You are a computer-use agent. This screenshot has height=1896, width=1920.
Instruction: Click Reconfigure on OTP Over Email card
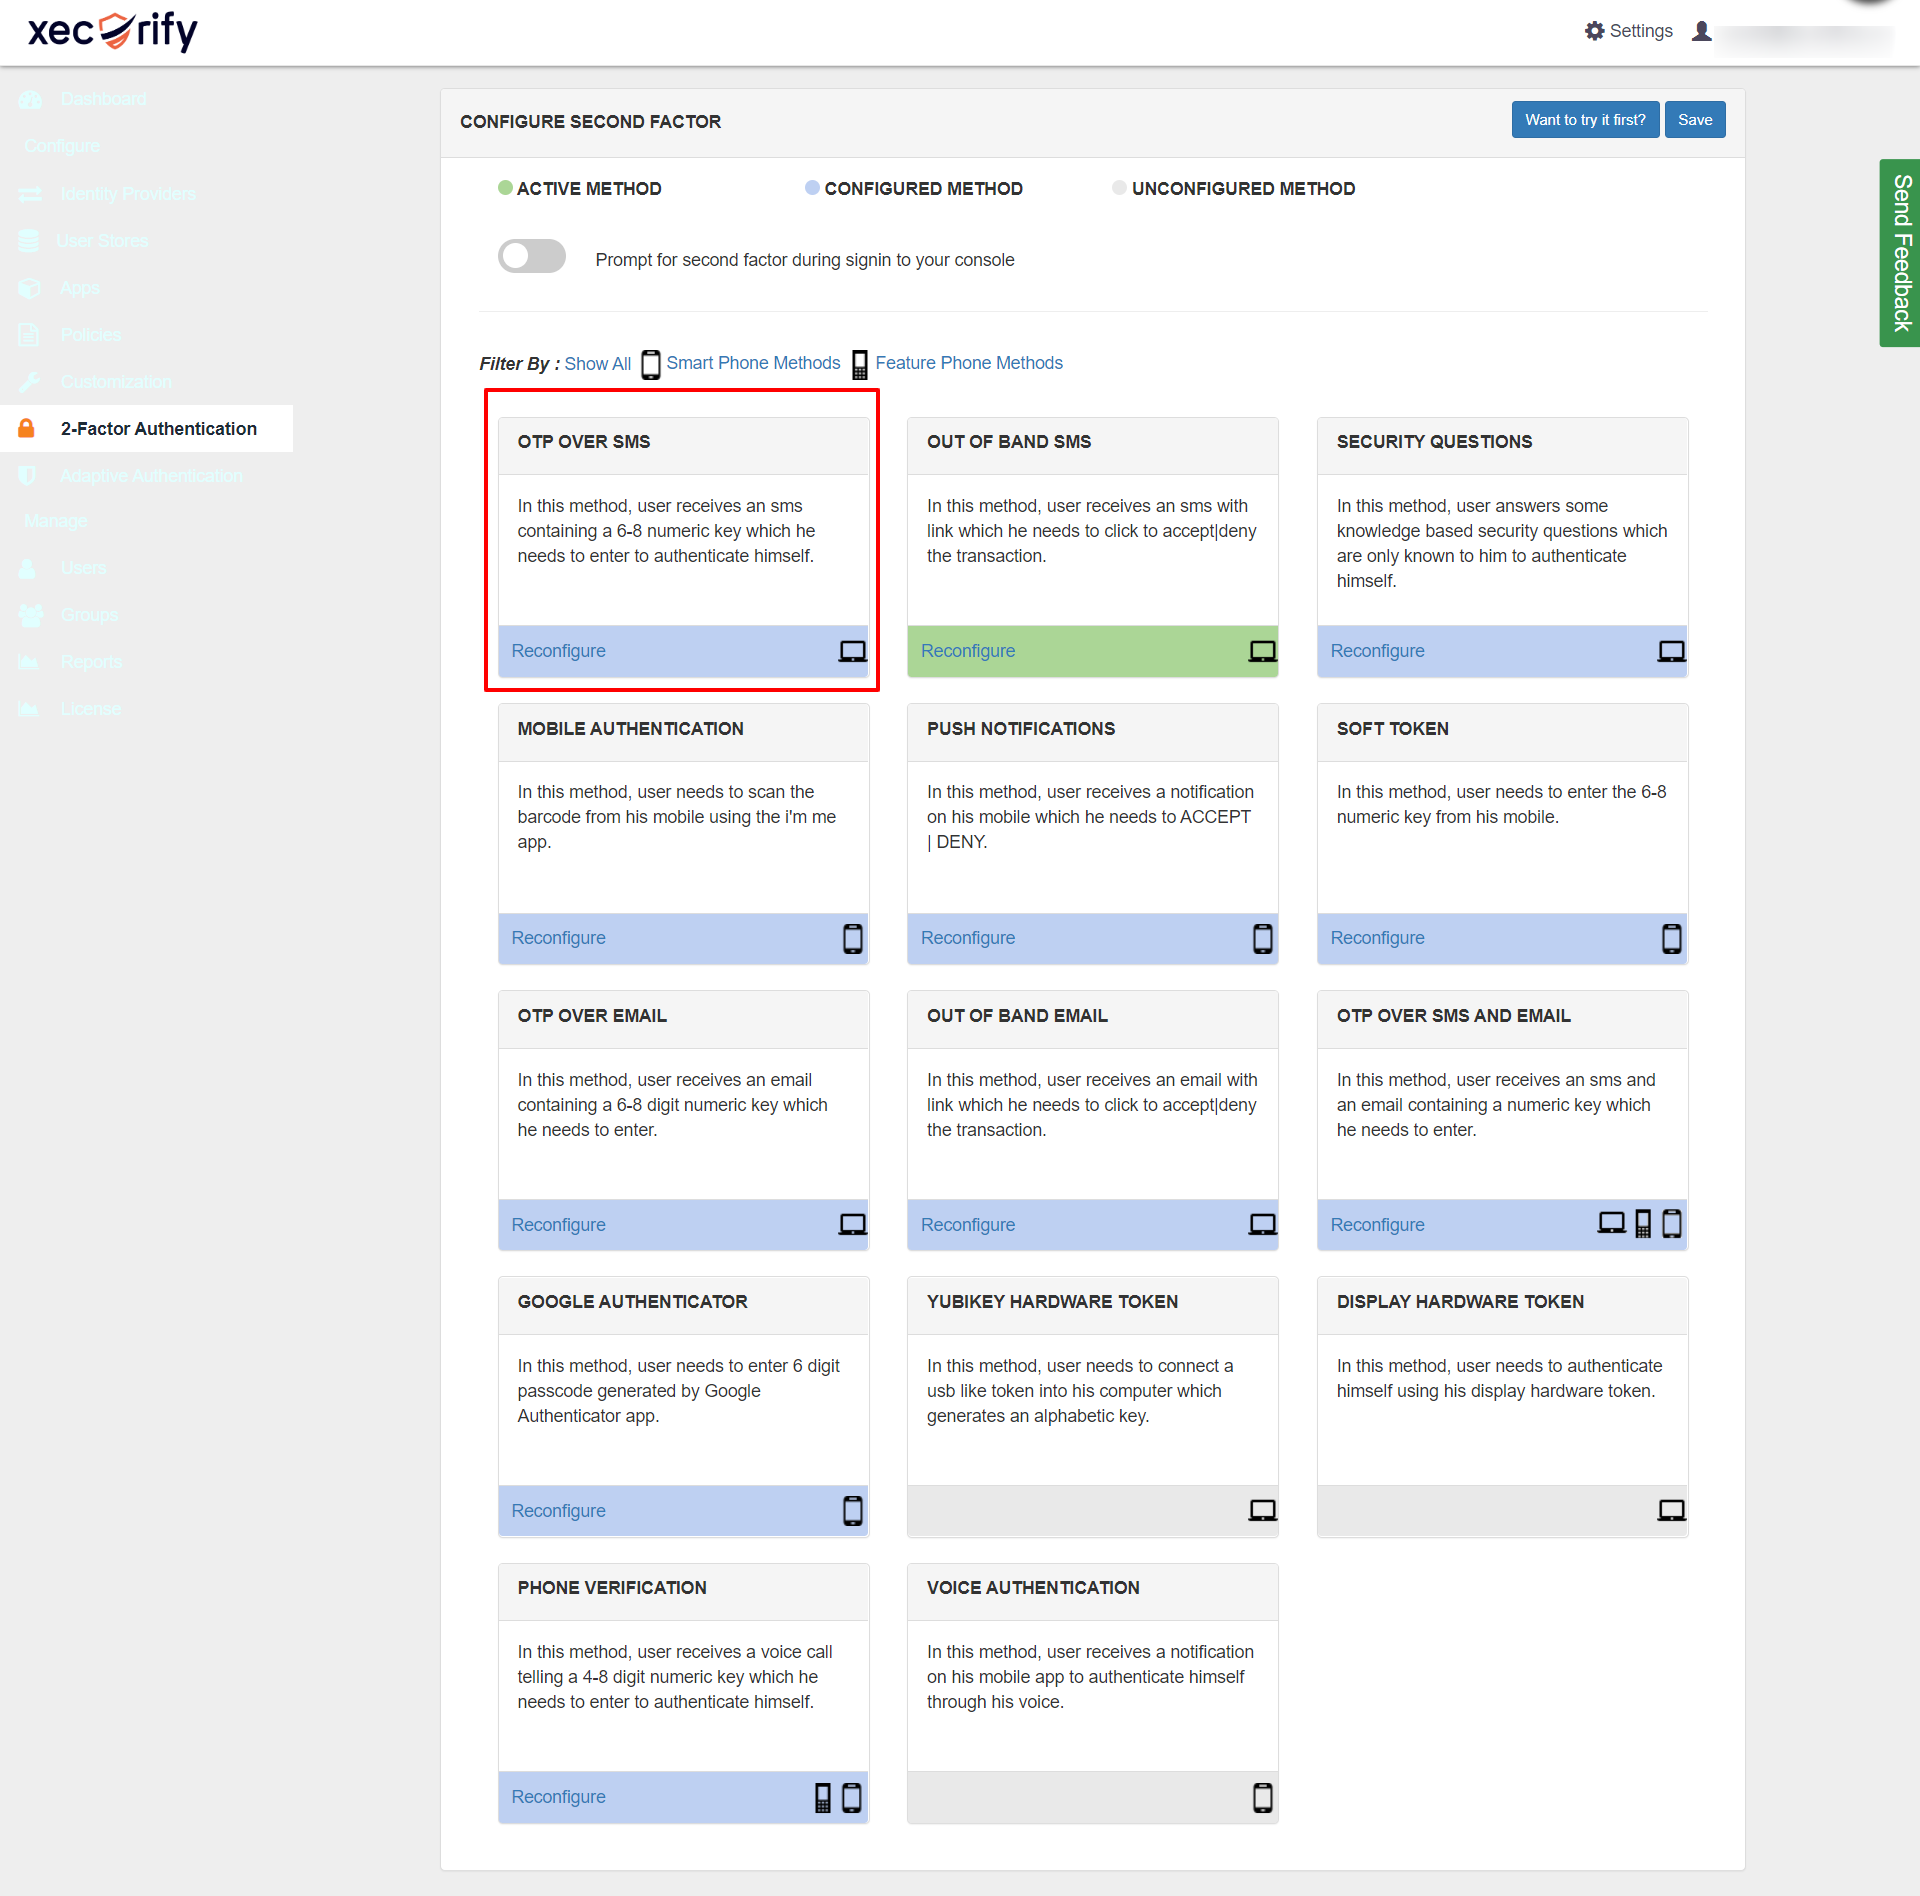click(x=559, y=1224)
